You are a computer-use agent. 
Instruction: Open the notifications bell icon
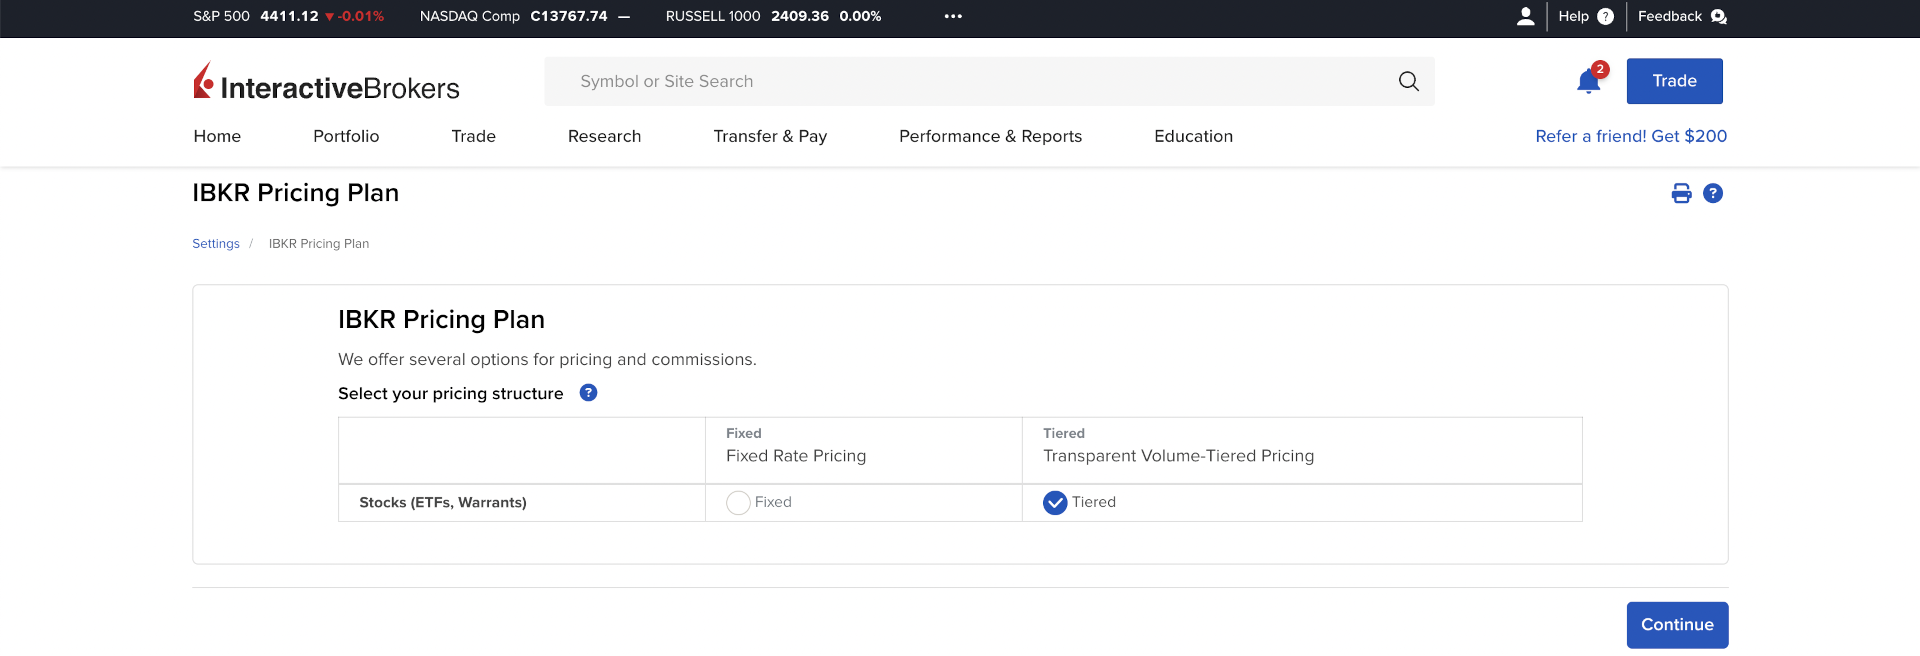(x=1588, y=81)
